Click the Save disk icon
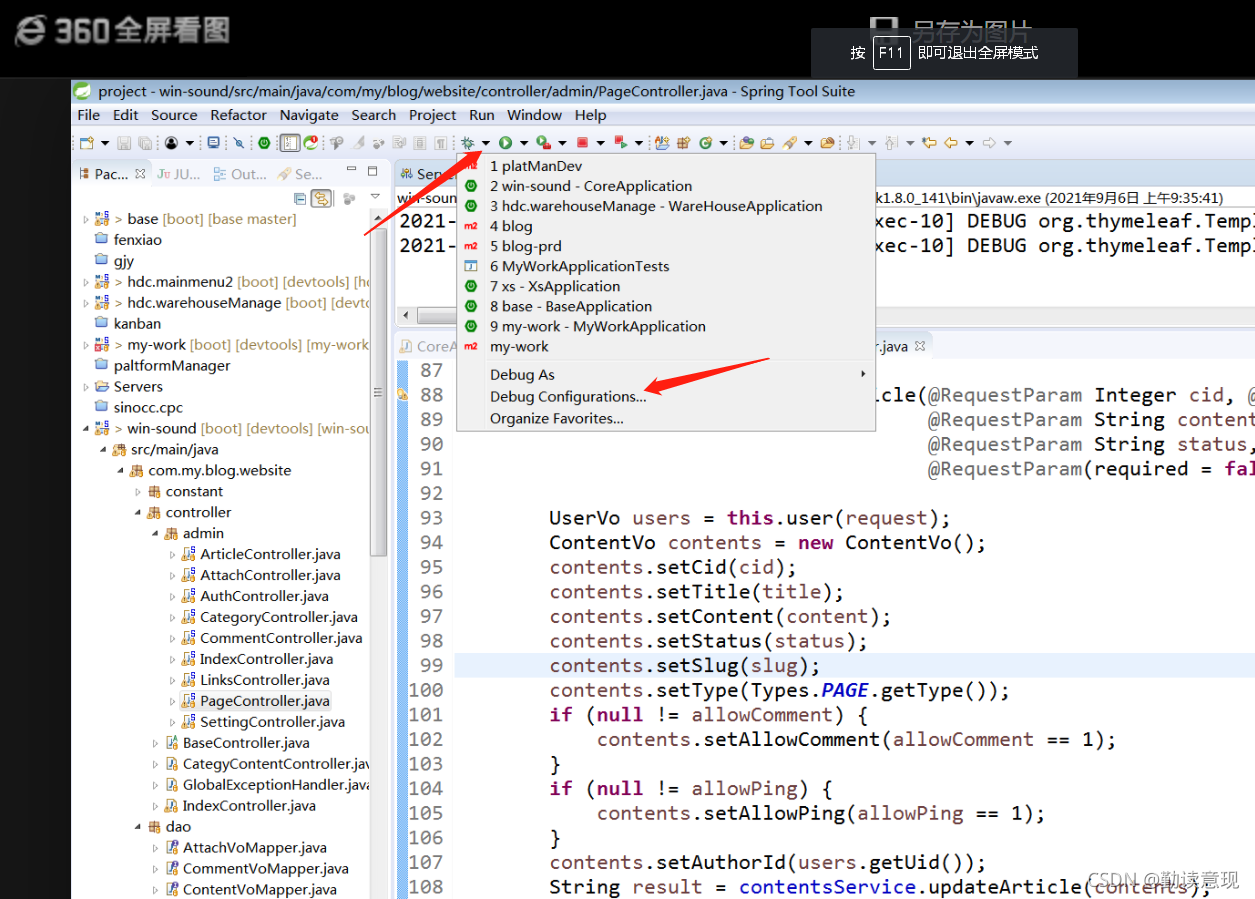 tap(124, 143)
